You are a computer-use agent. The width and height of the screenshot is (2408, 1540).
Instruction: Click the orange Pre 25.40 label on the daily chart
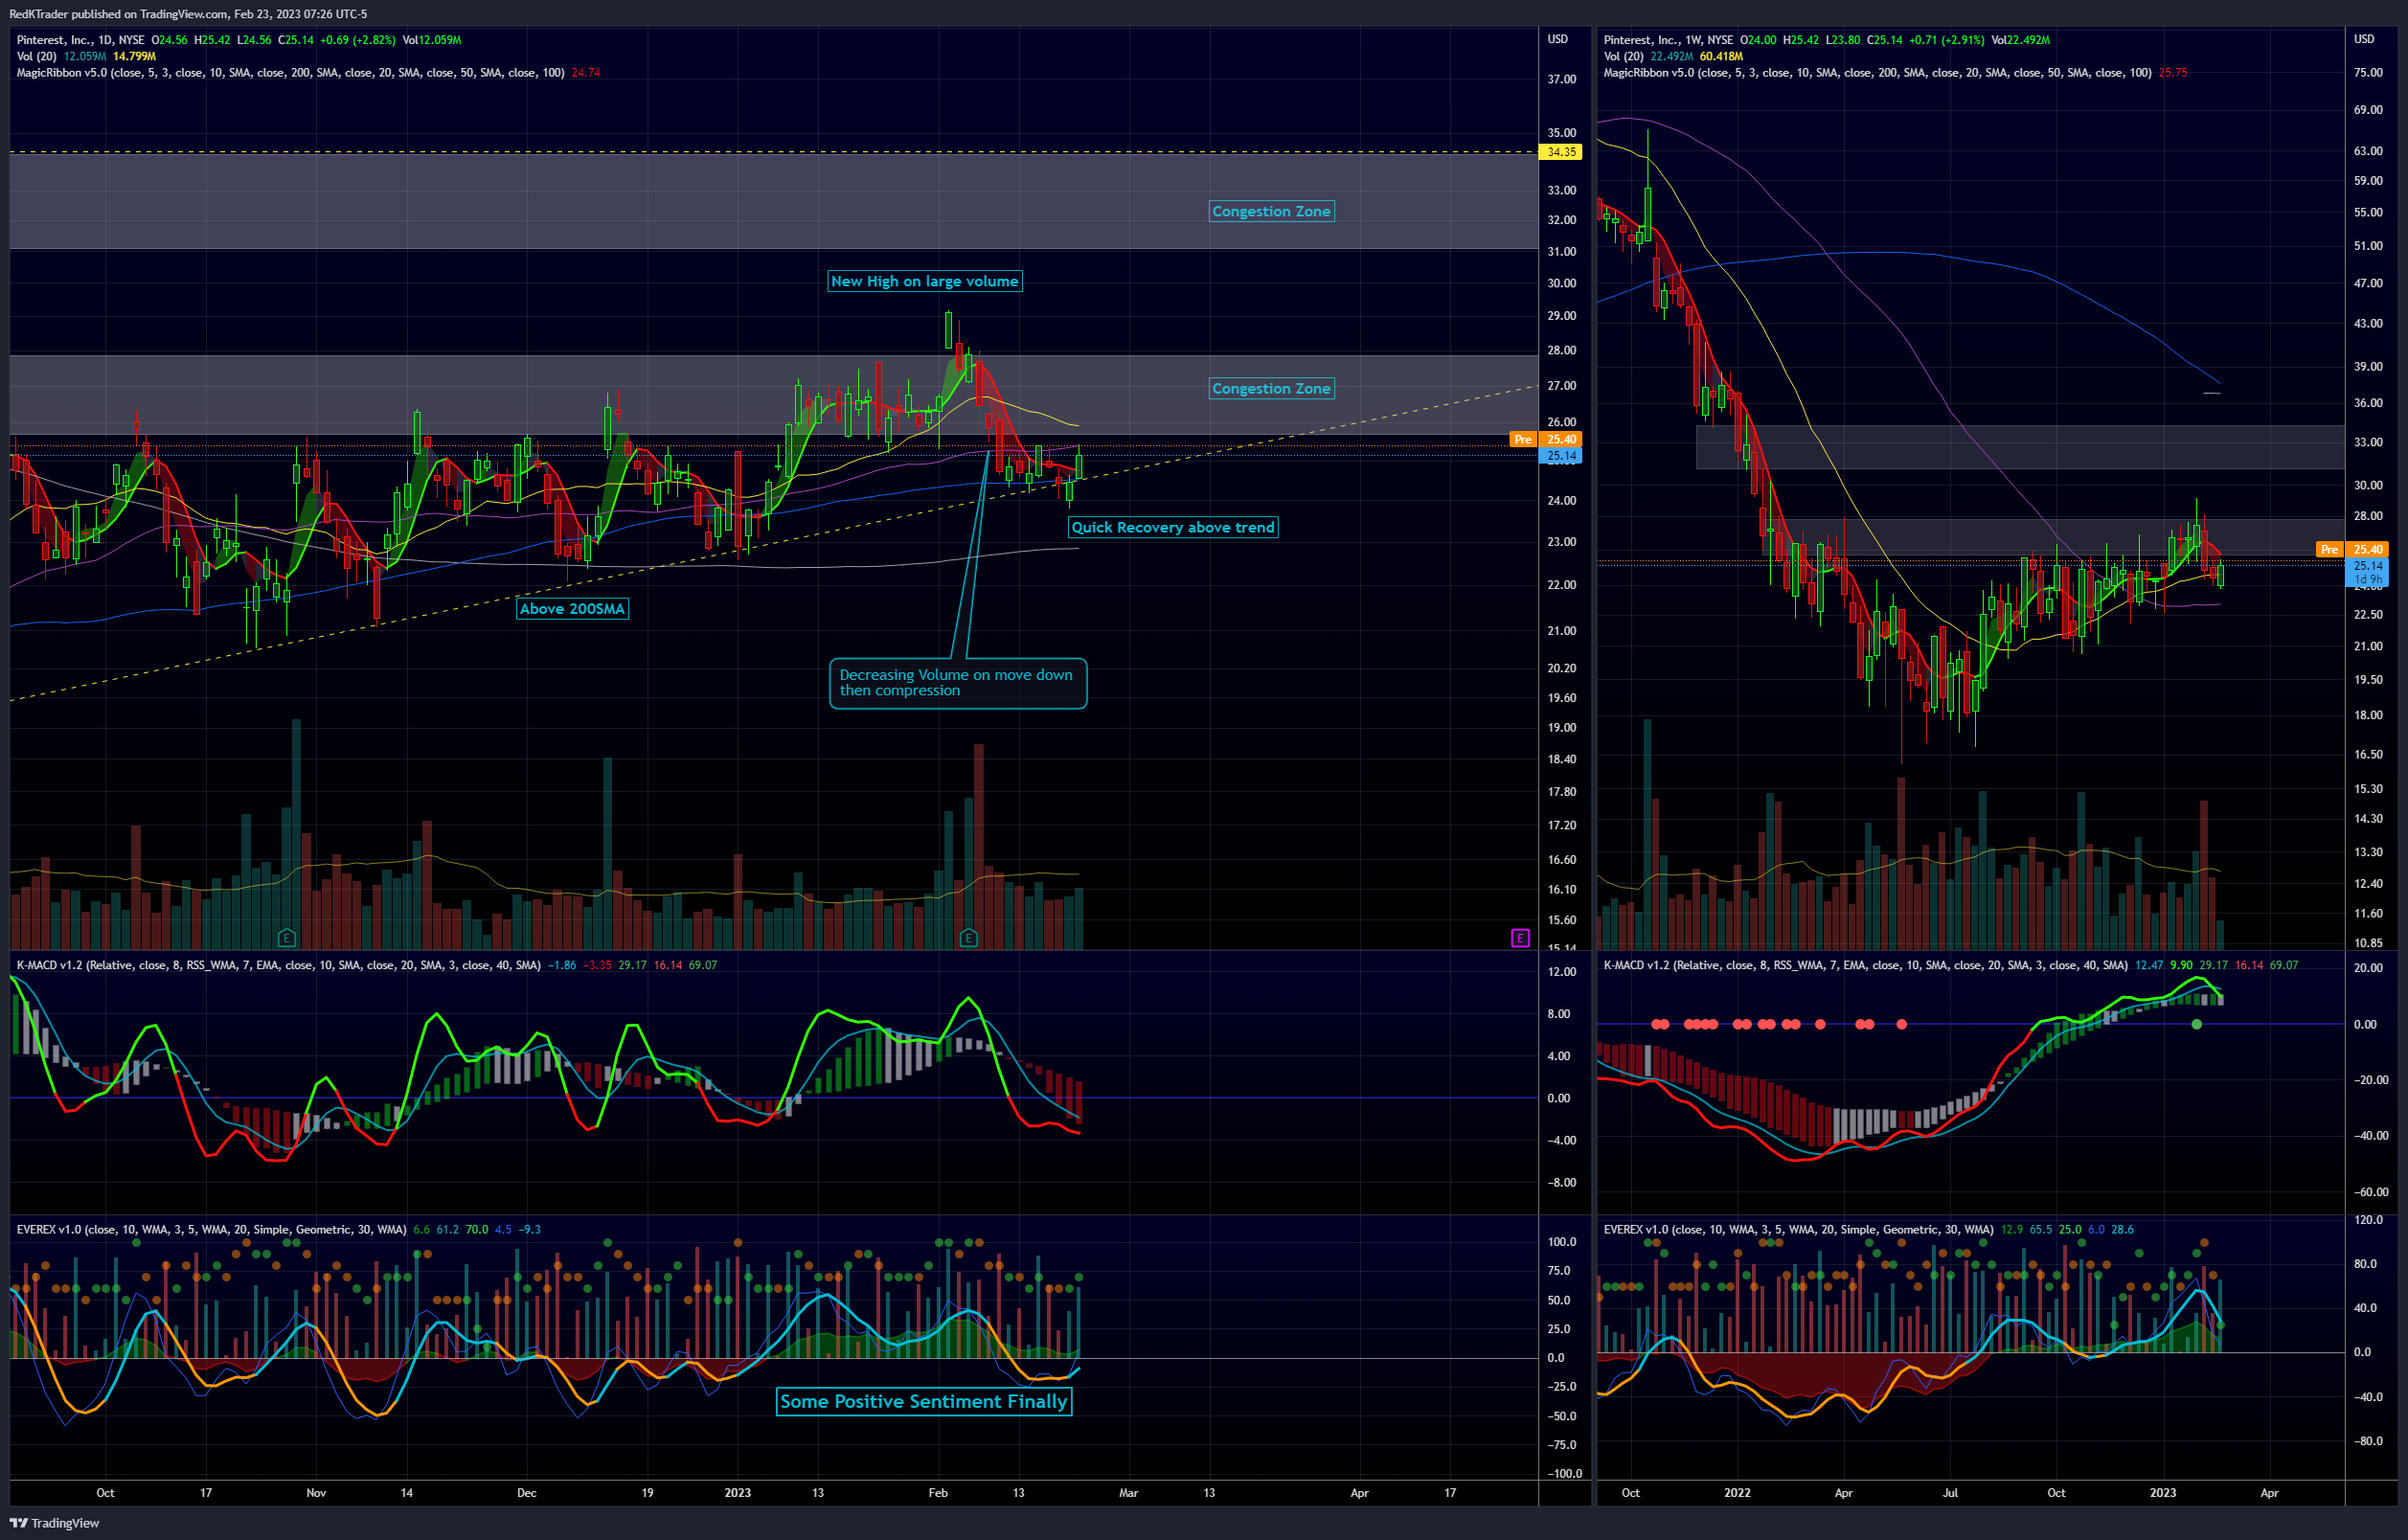(1545, 439)
